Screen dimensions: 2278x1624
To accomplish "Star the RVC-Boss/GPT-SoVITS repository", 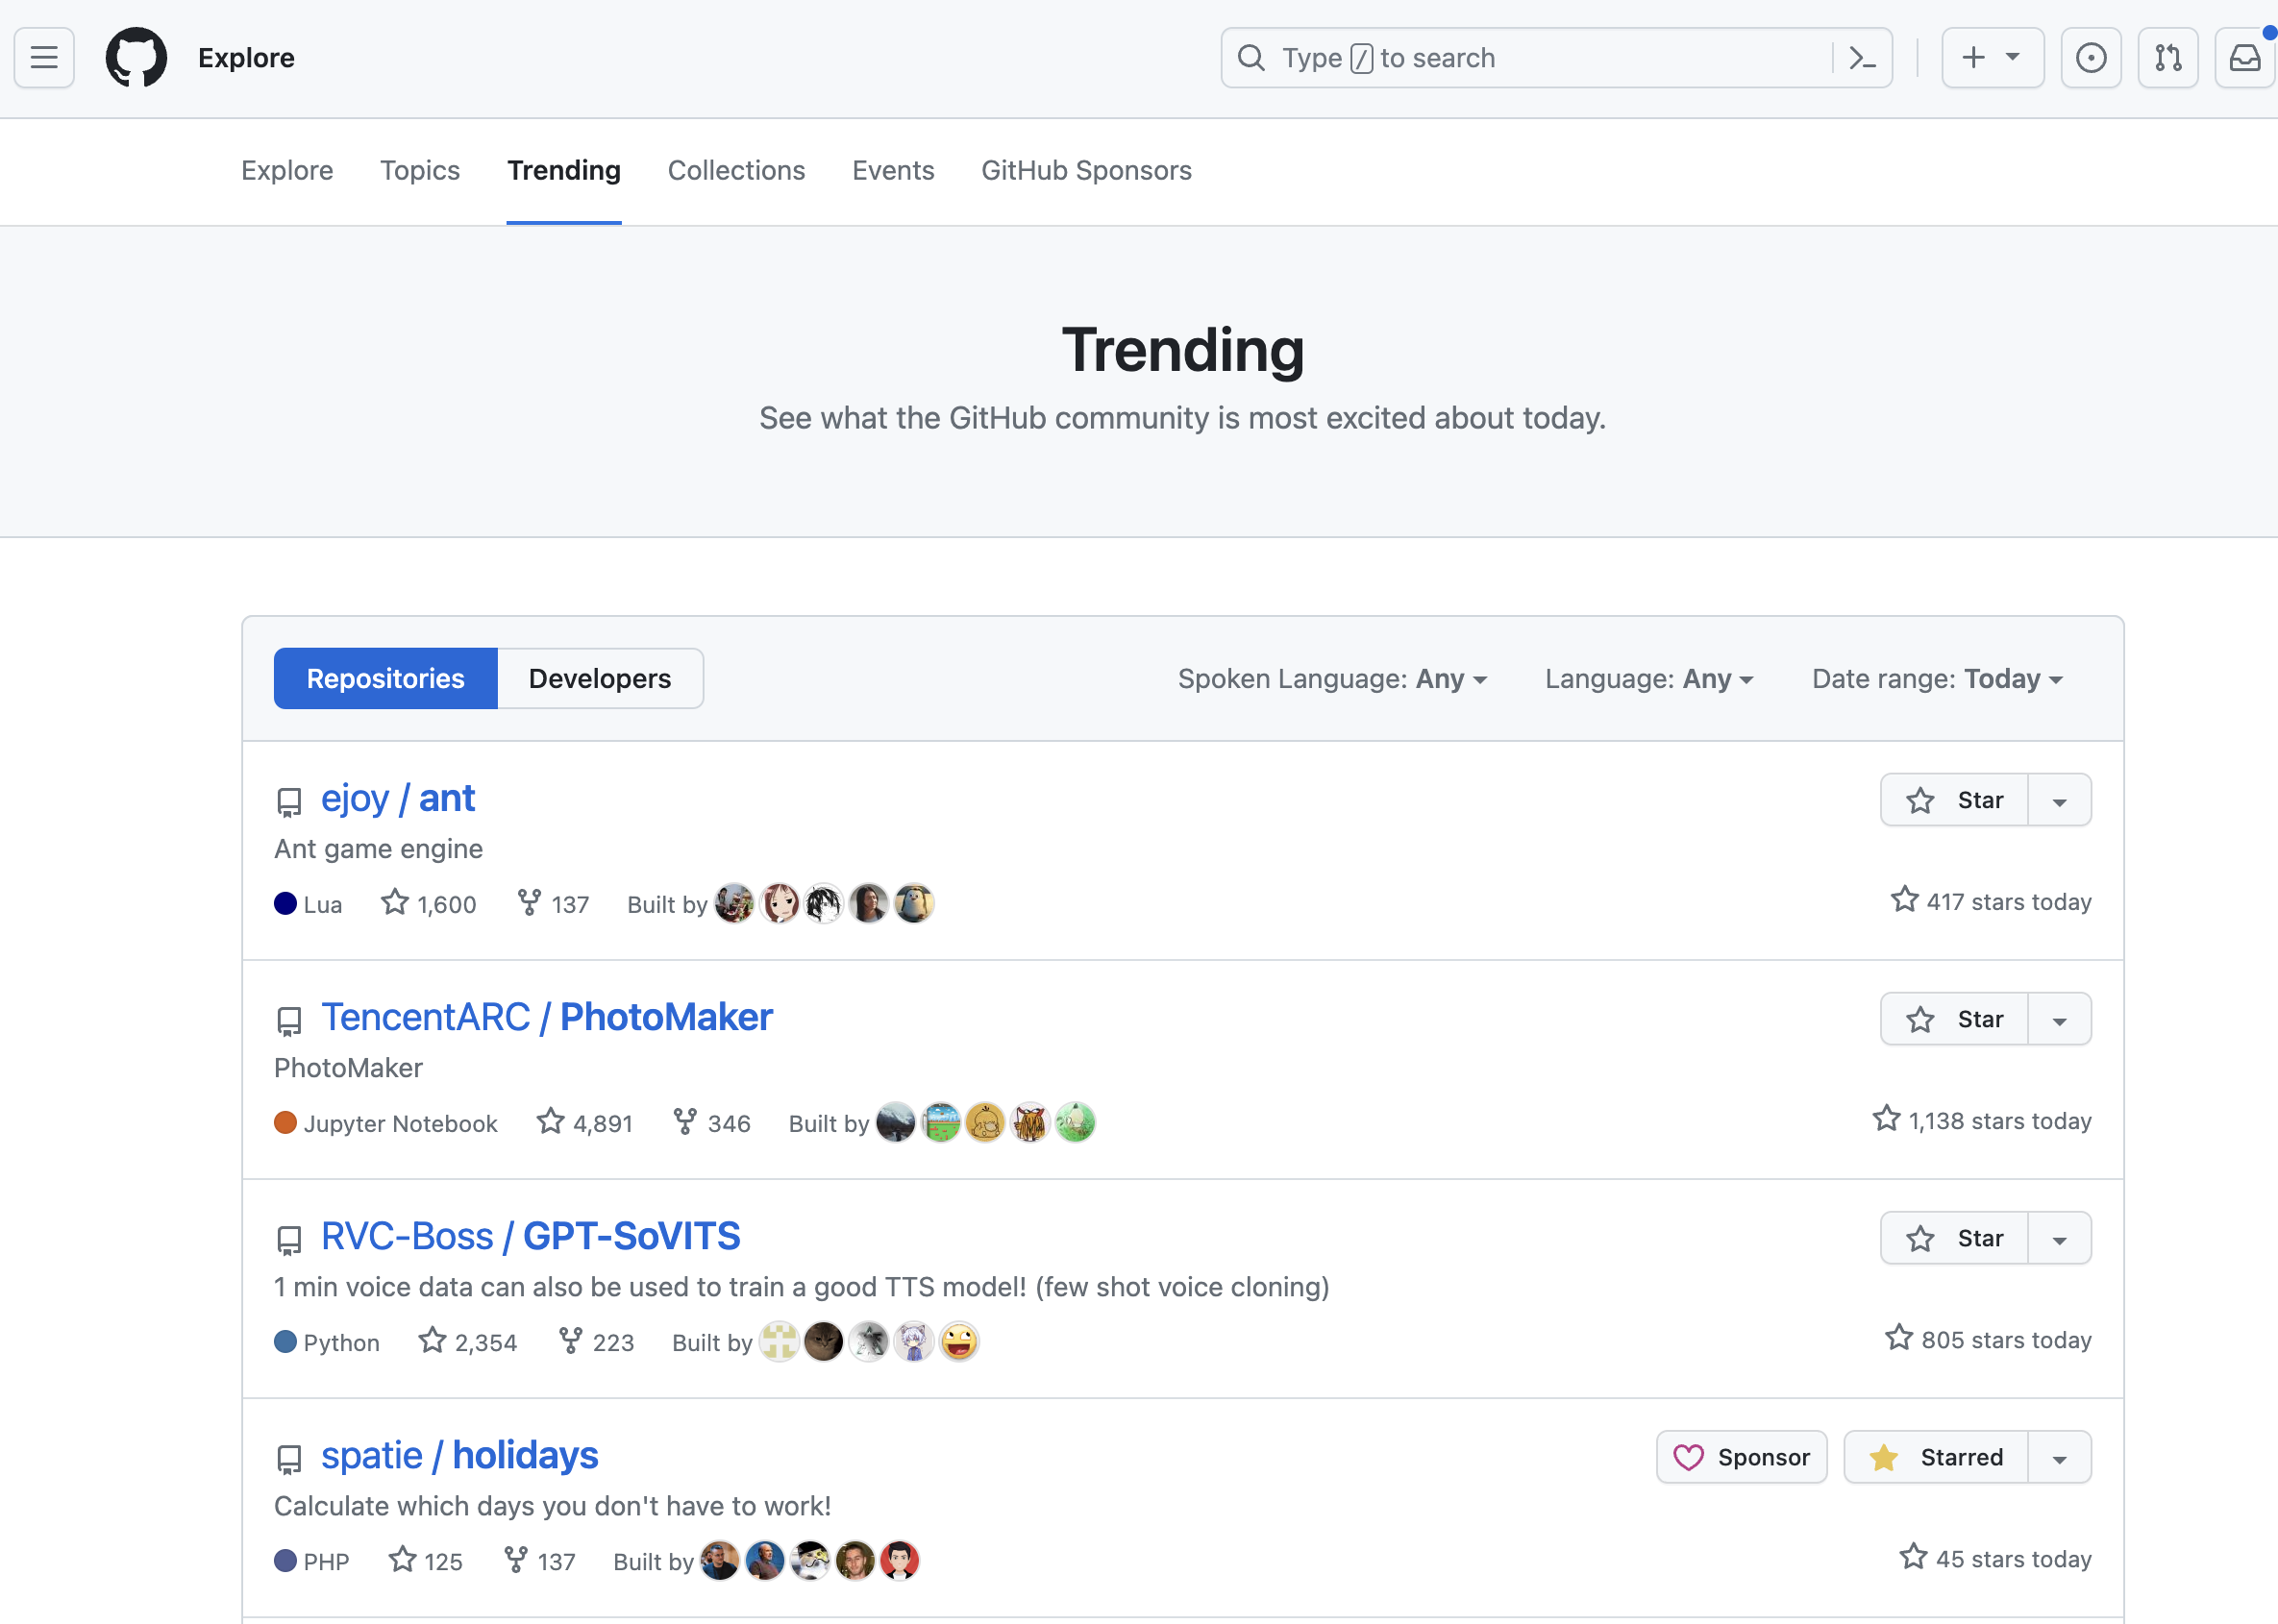I will point(1954,1238).
